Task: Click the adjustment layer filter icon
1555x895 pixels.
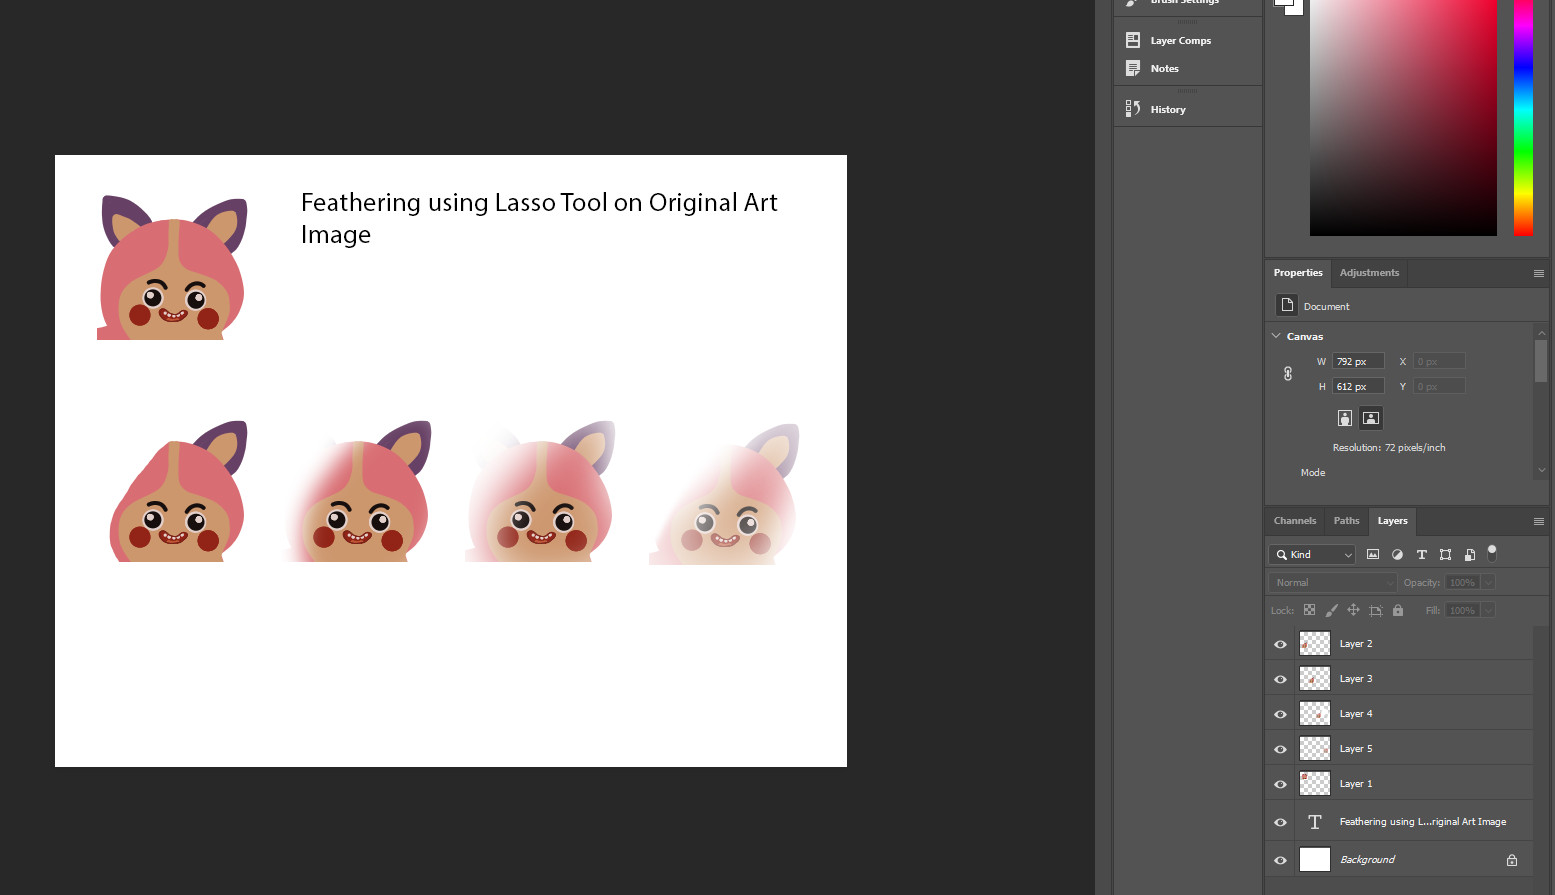Action: click(x=1397, y=554)
